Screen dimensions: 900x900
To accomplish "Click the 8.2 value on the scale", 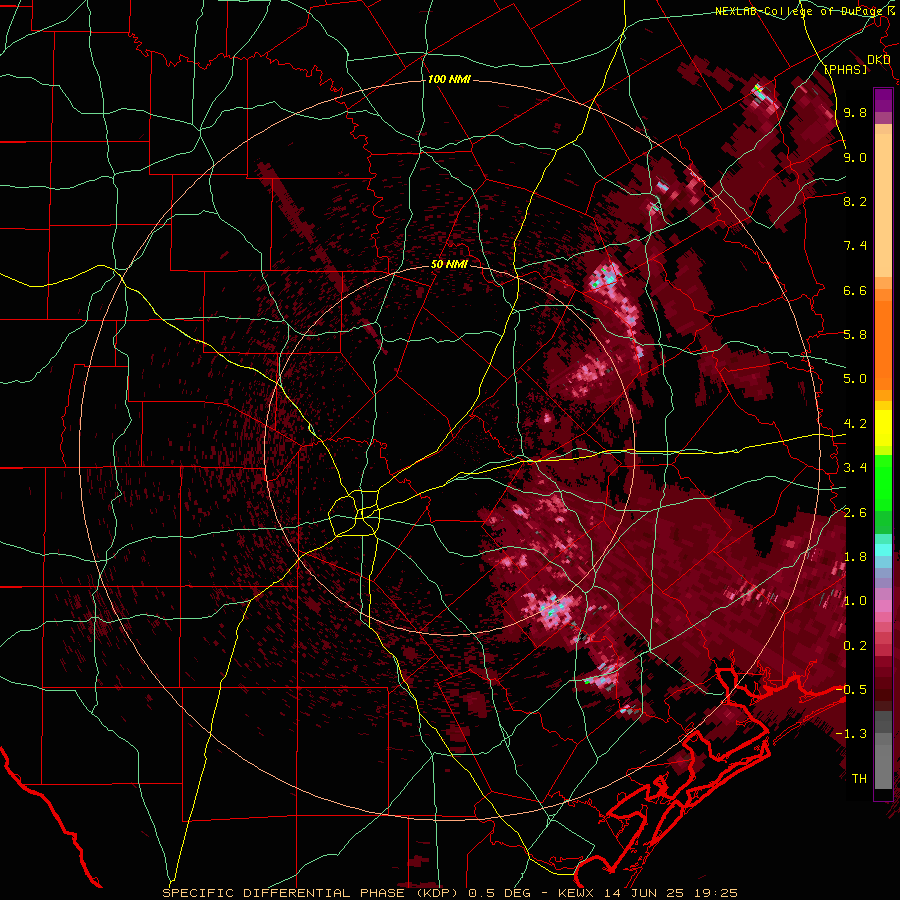I will [855, 201].
